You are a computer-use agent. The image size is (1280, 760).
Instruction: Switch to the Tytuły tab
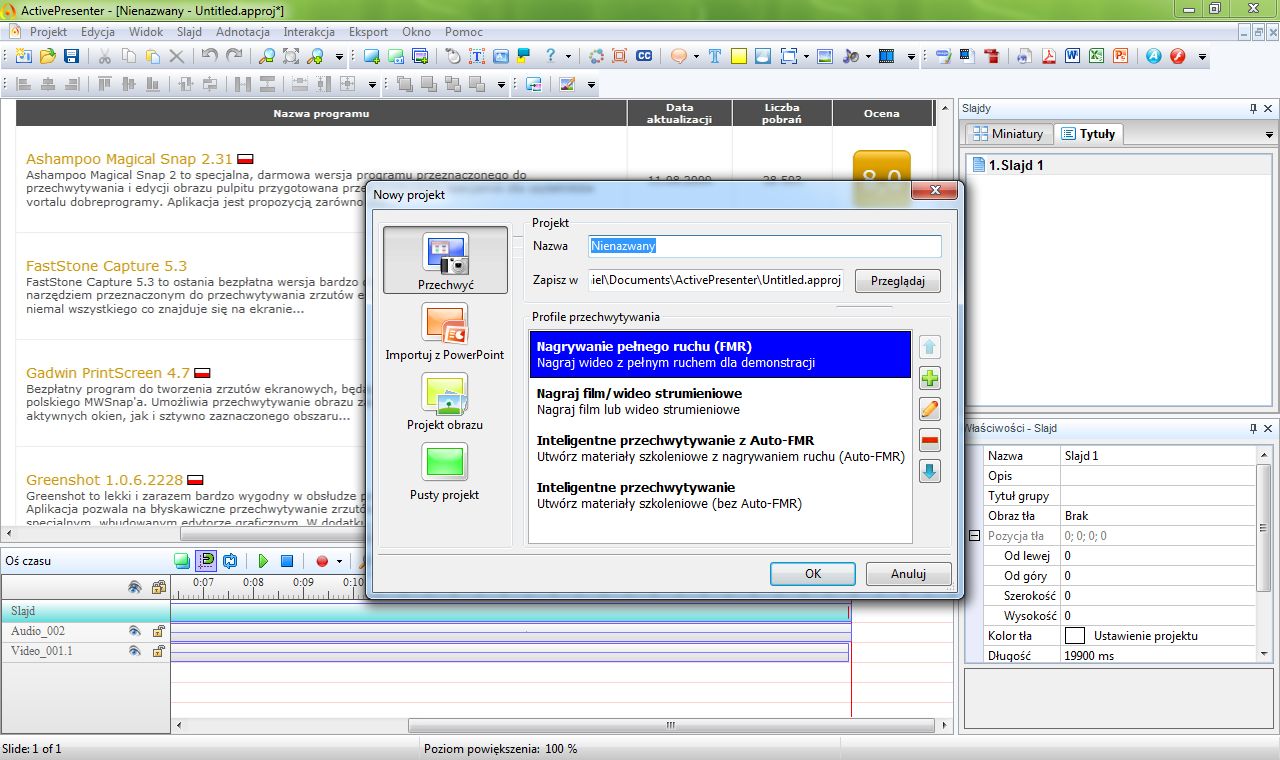[x=1089, y=134]
